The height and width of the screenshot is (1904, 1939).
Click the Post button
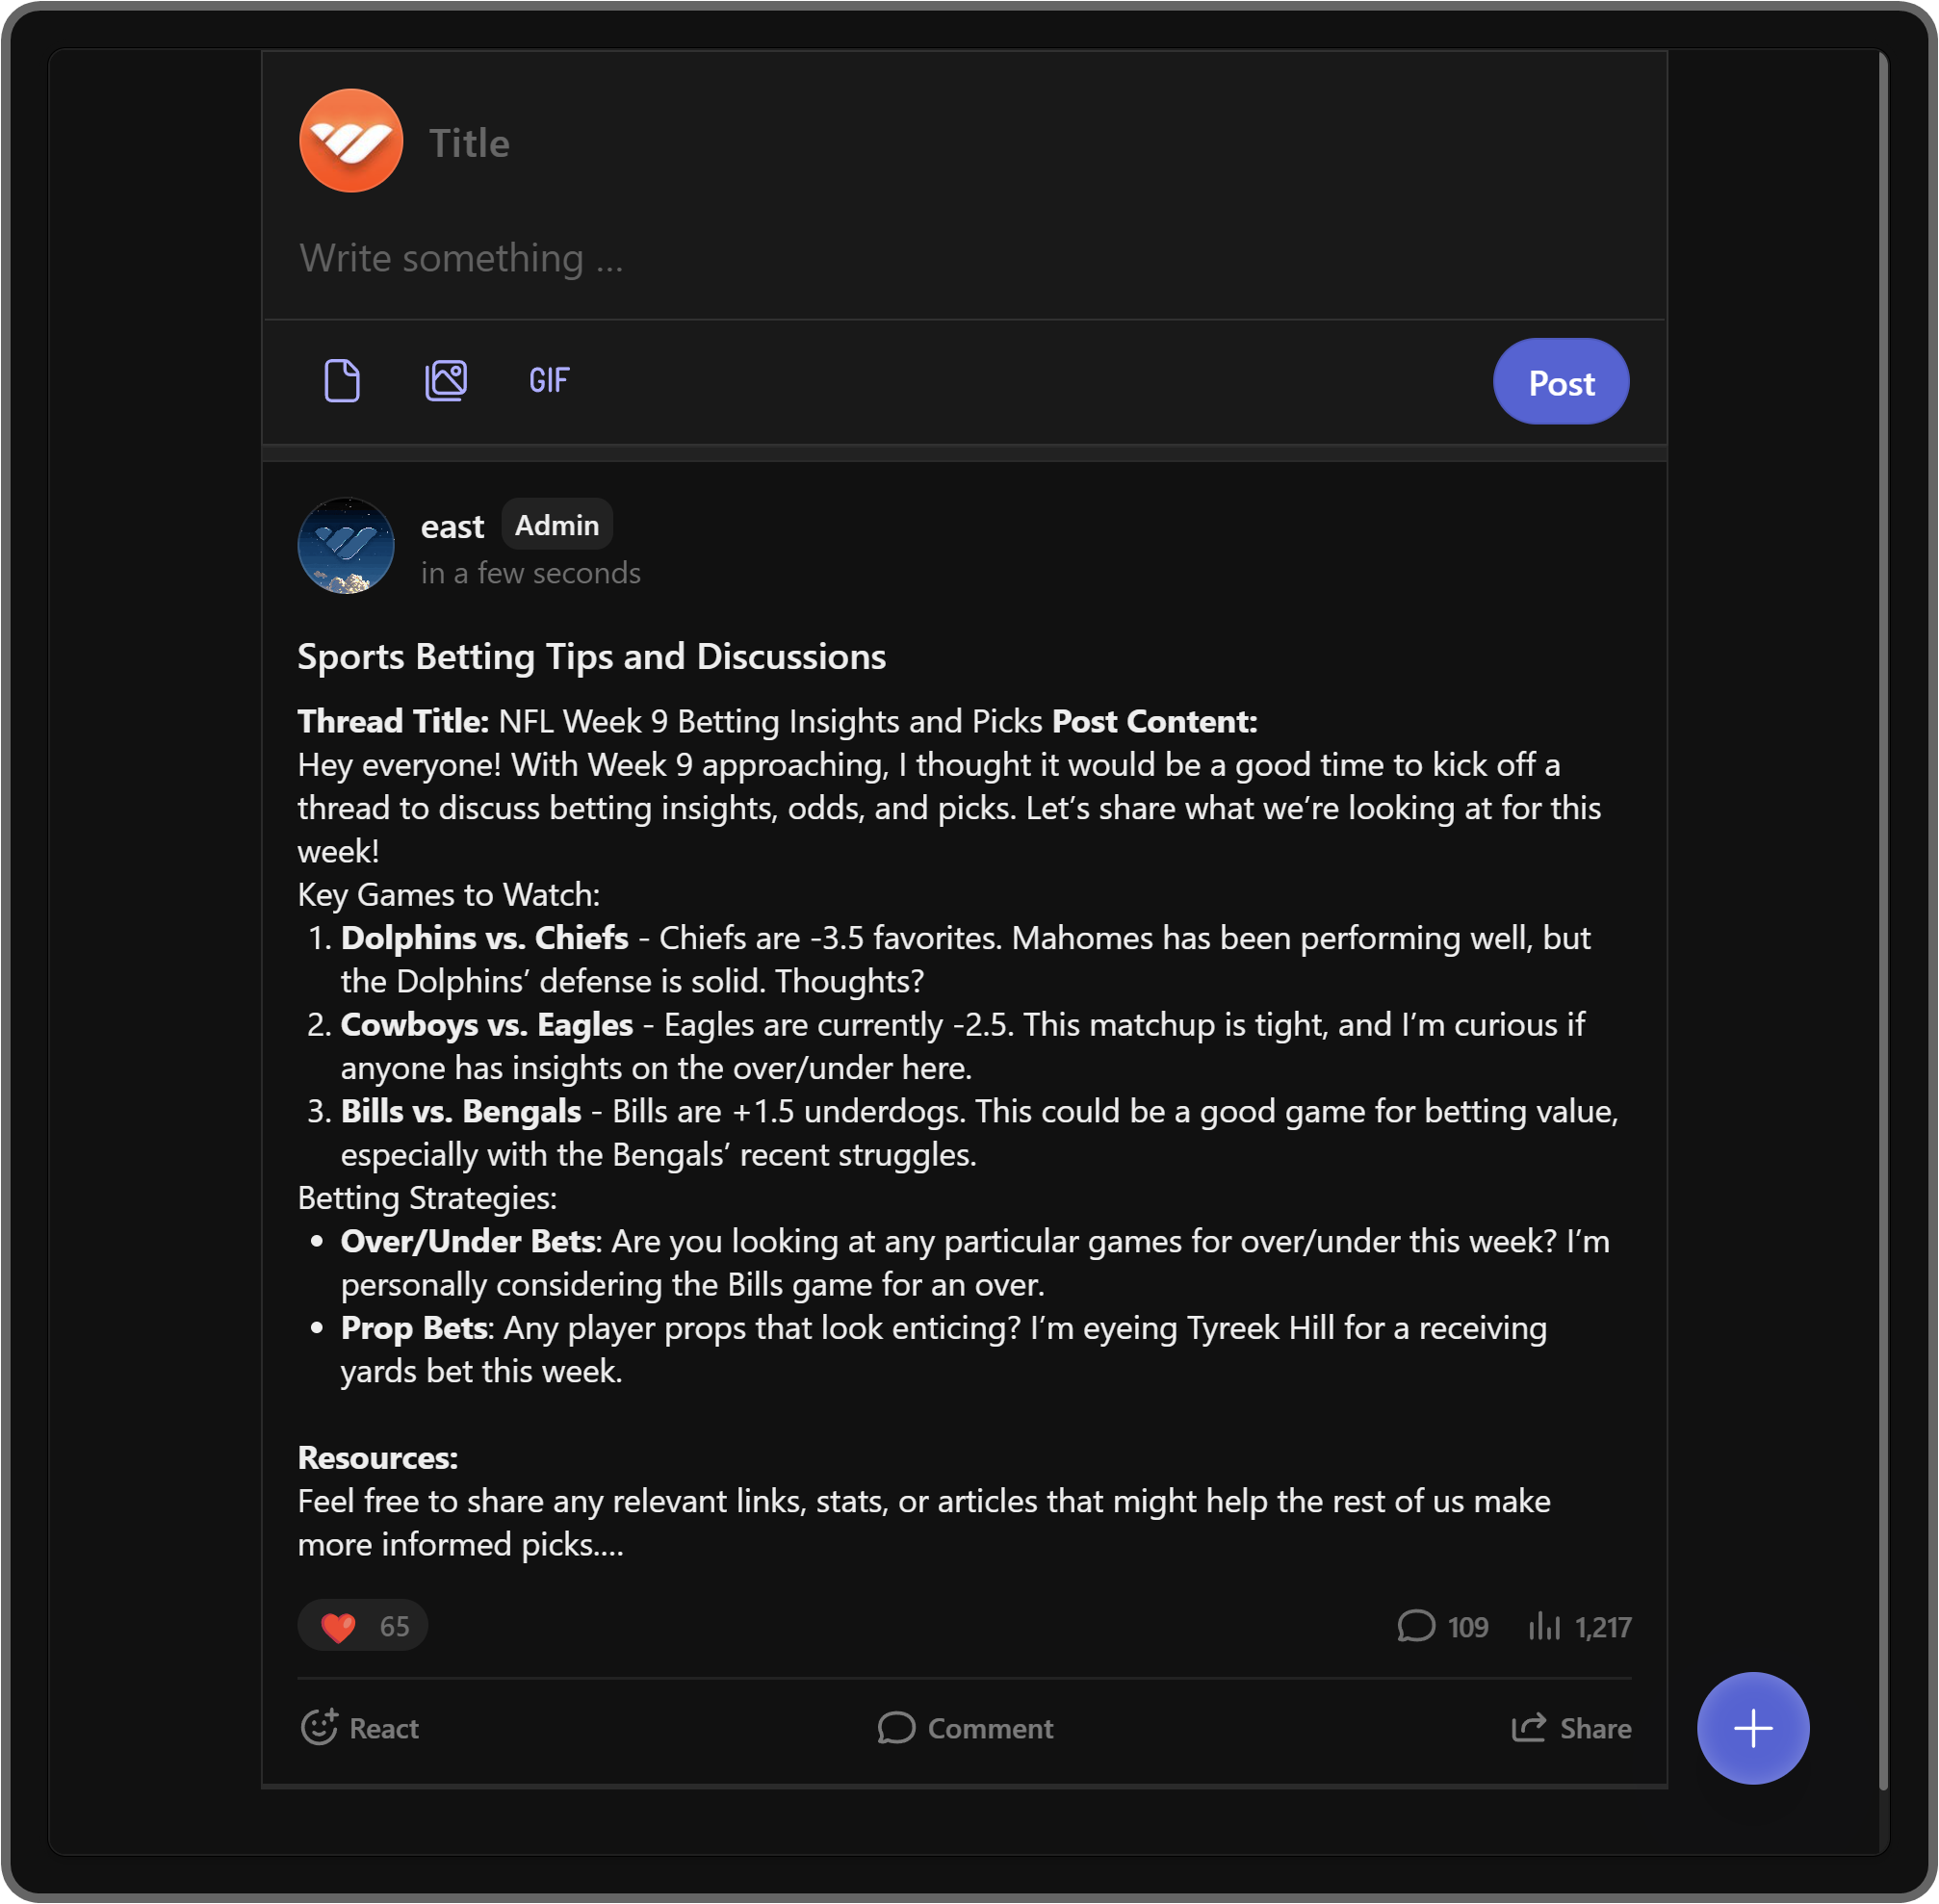pyautogui.click(x=1559, y=382)
